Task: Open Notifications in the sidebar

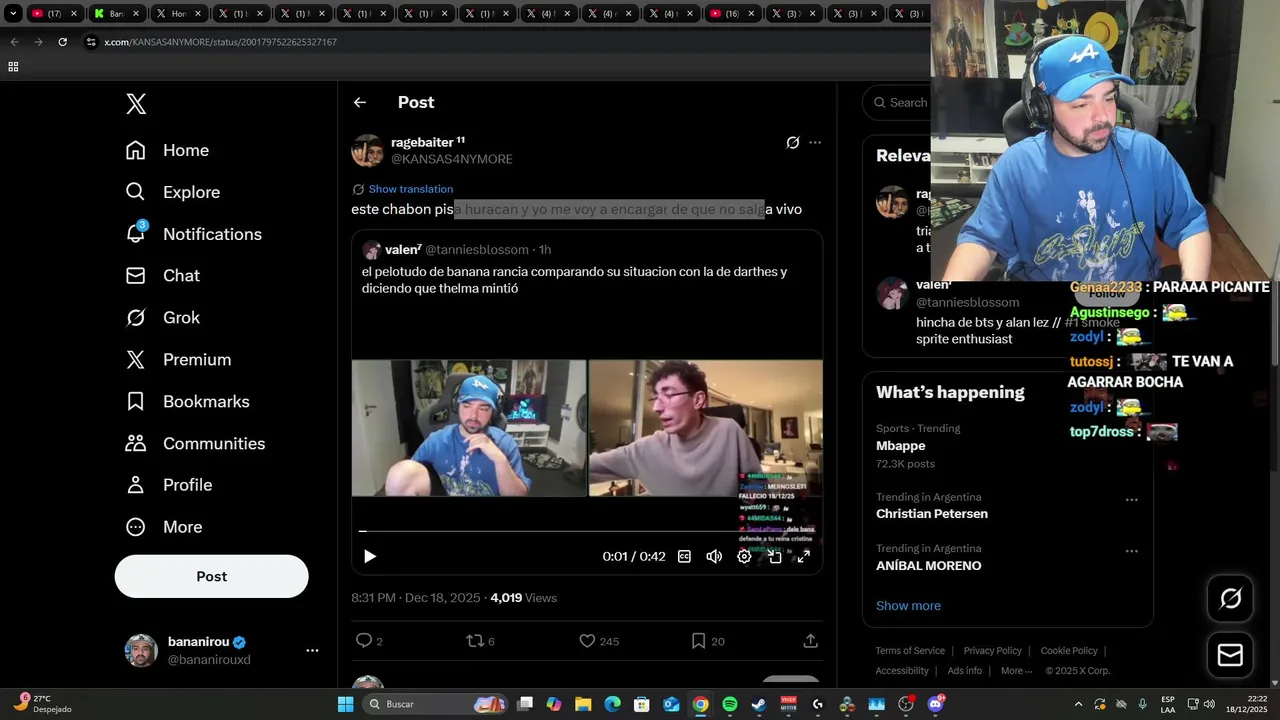Action: pyautogui.click(x=193, y=234)
